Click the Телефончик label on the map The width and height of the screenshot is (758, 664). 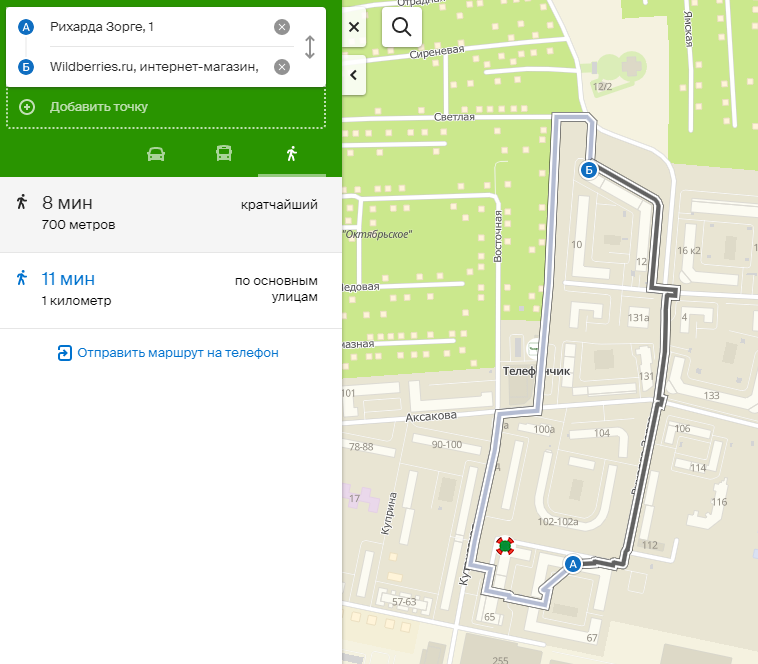pos(535,371)
